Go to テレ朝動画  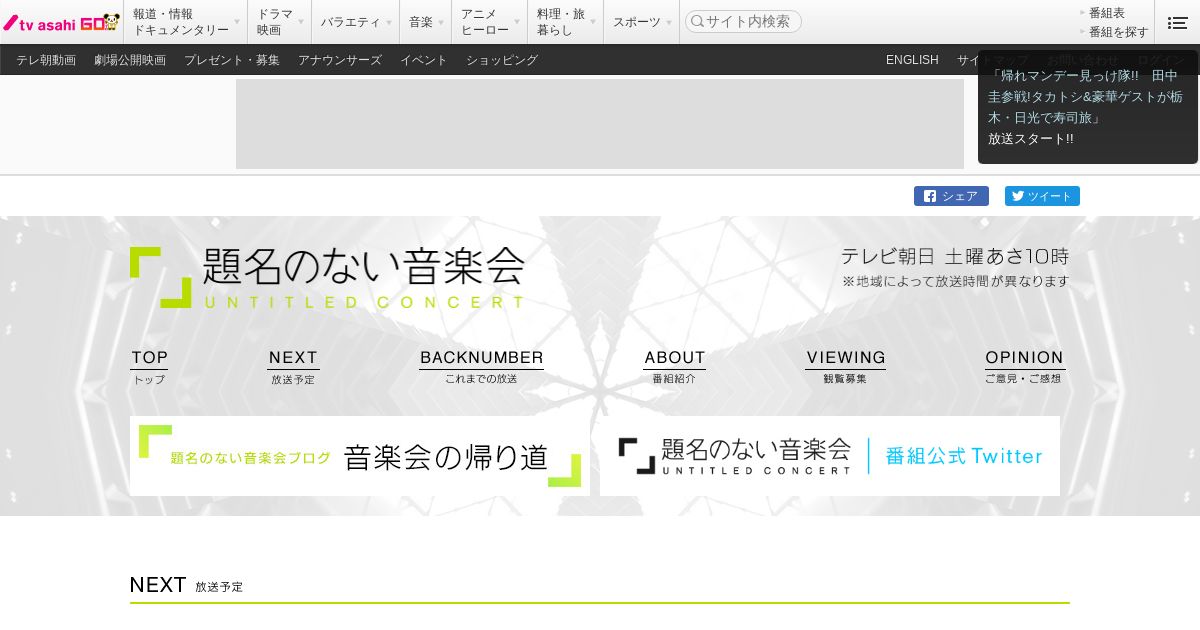point(46,60)
